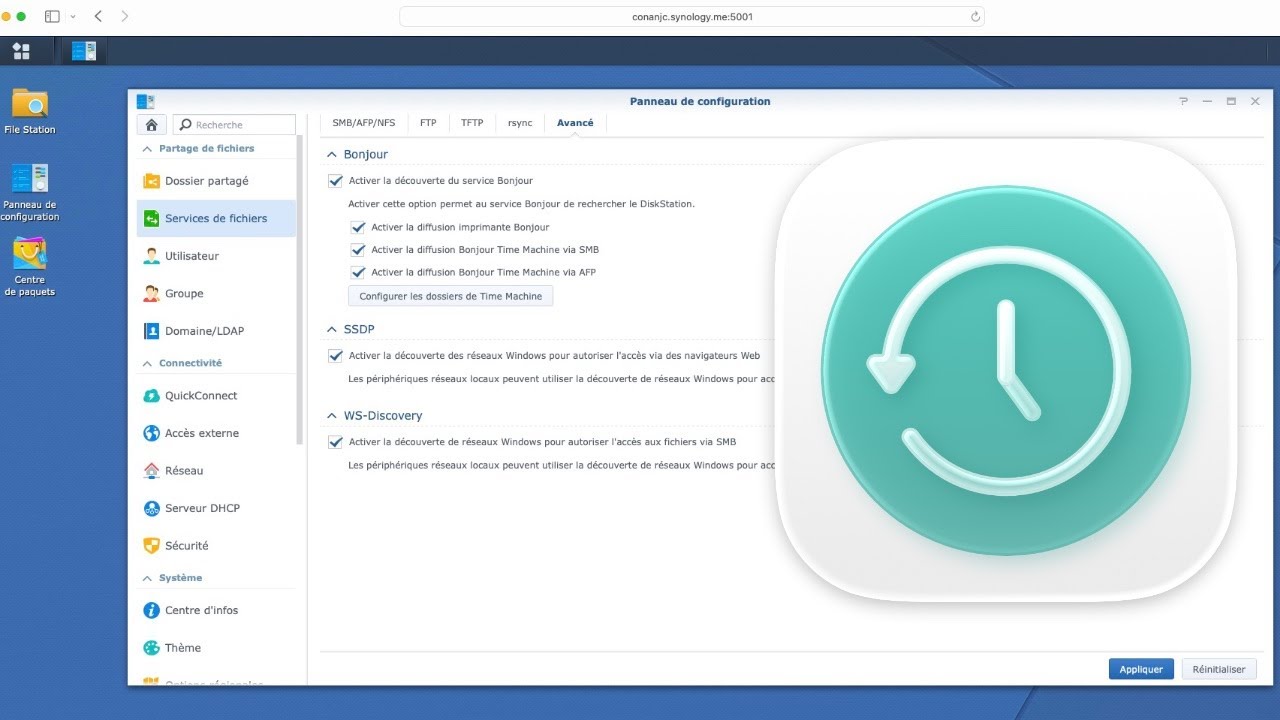Click the Domaine/LDAP icon
The image size is (1280, 720).
[151, 331]
